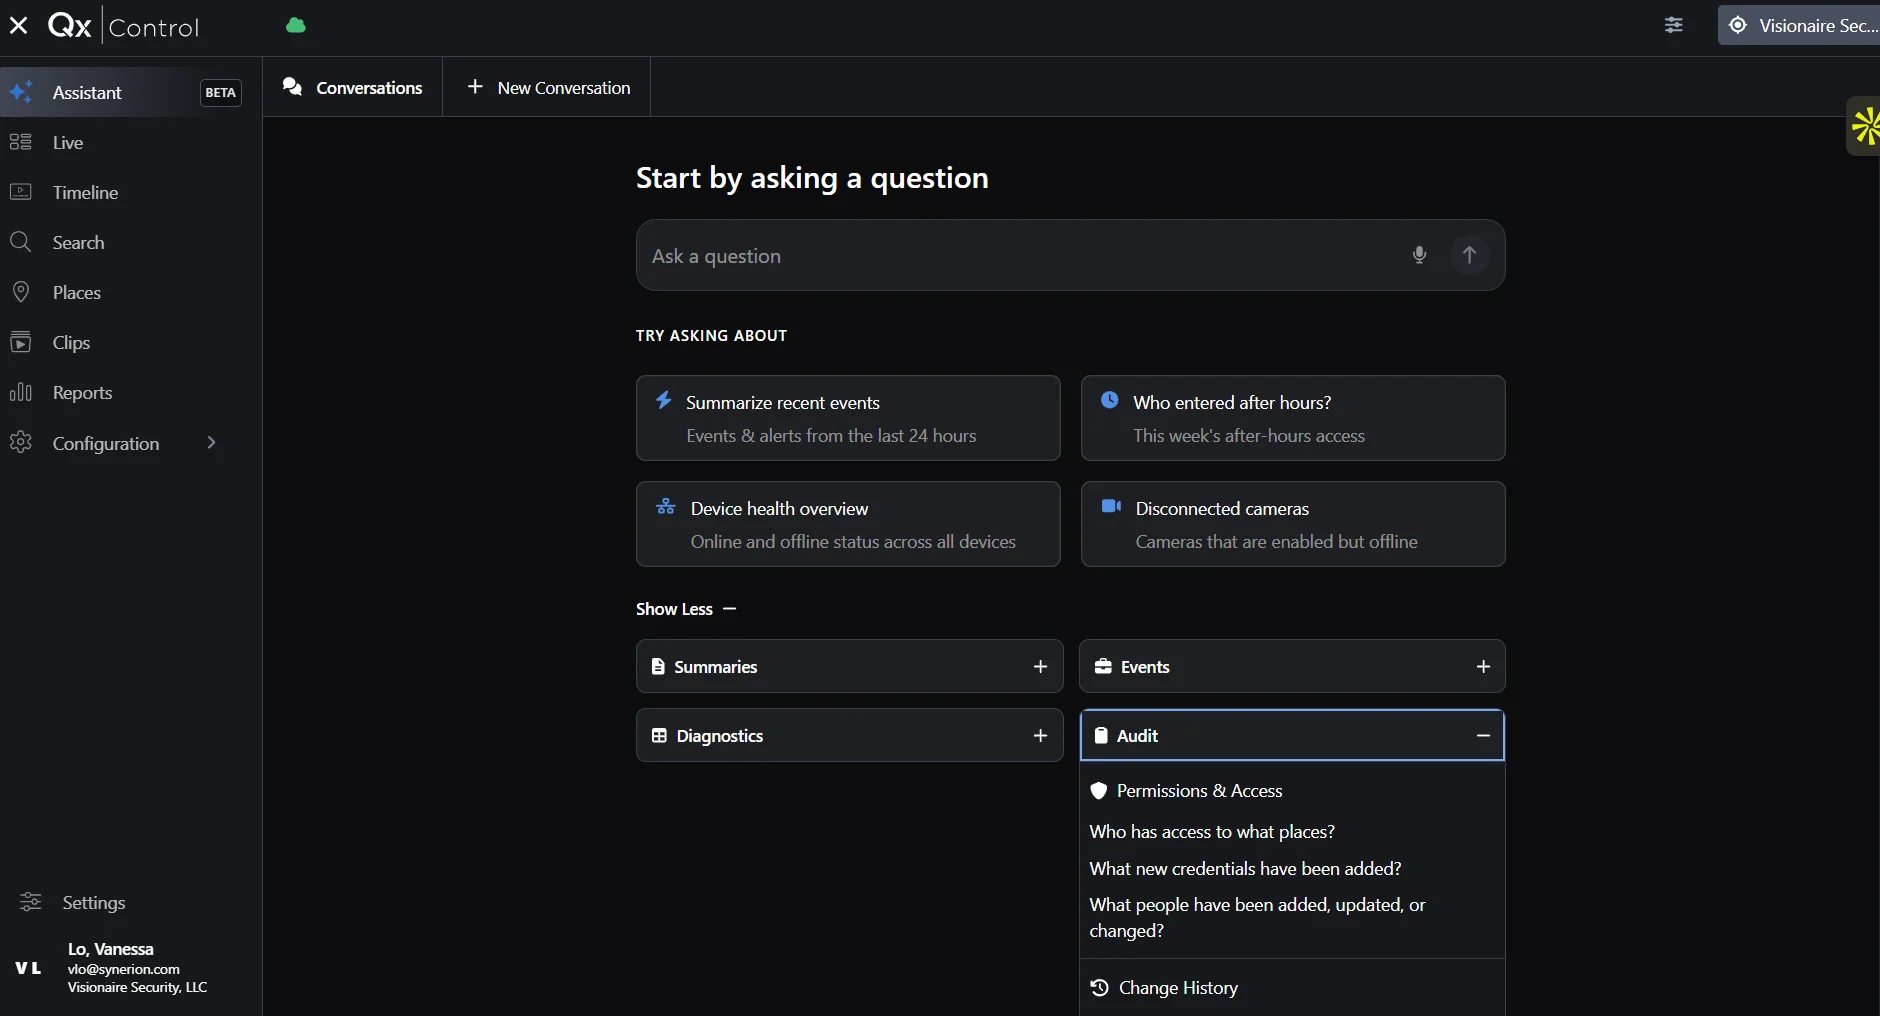
Task: Ask what new credentials have been added
Action: 1245,868
